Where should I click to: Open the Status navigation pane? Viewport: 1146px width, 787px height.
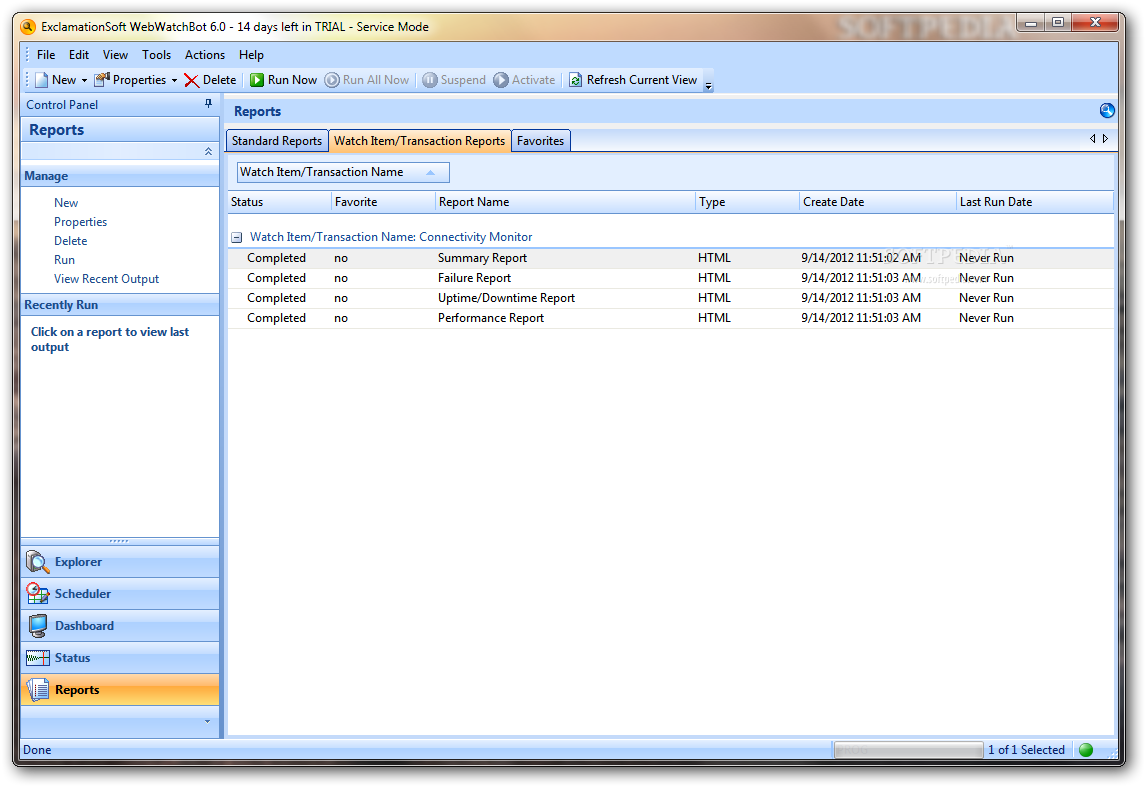(x=120, y=658)
